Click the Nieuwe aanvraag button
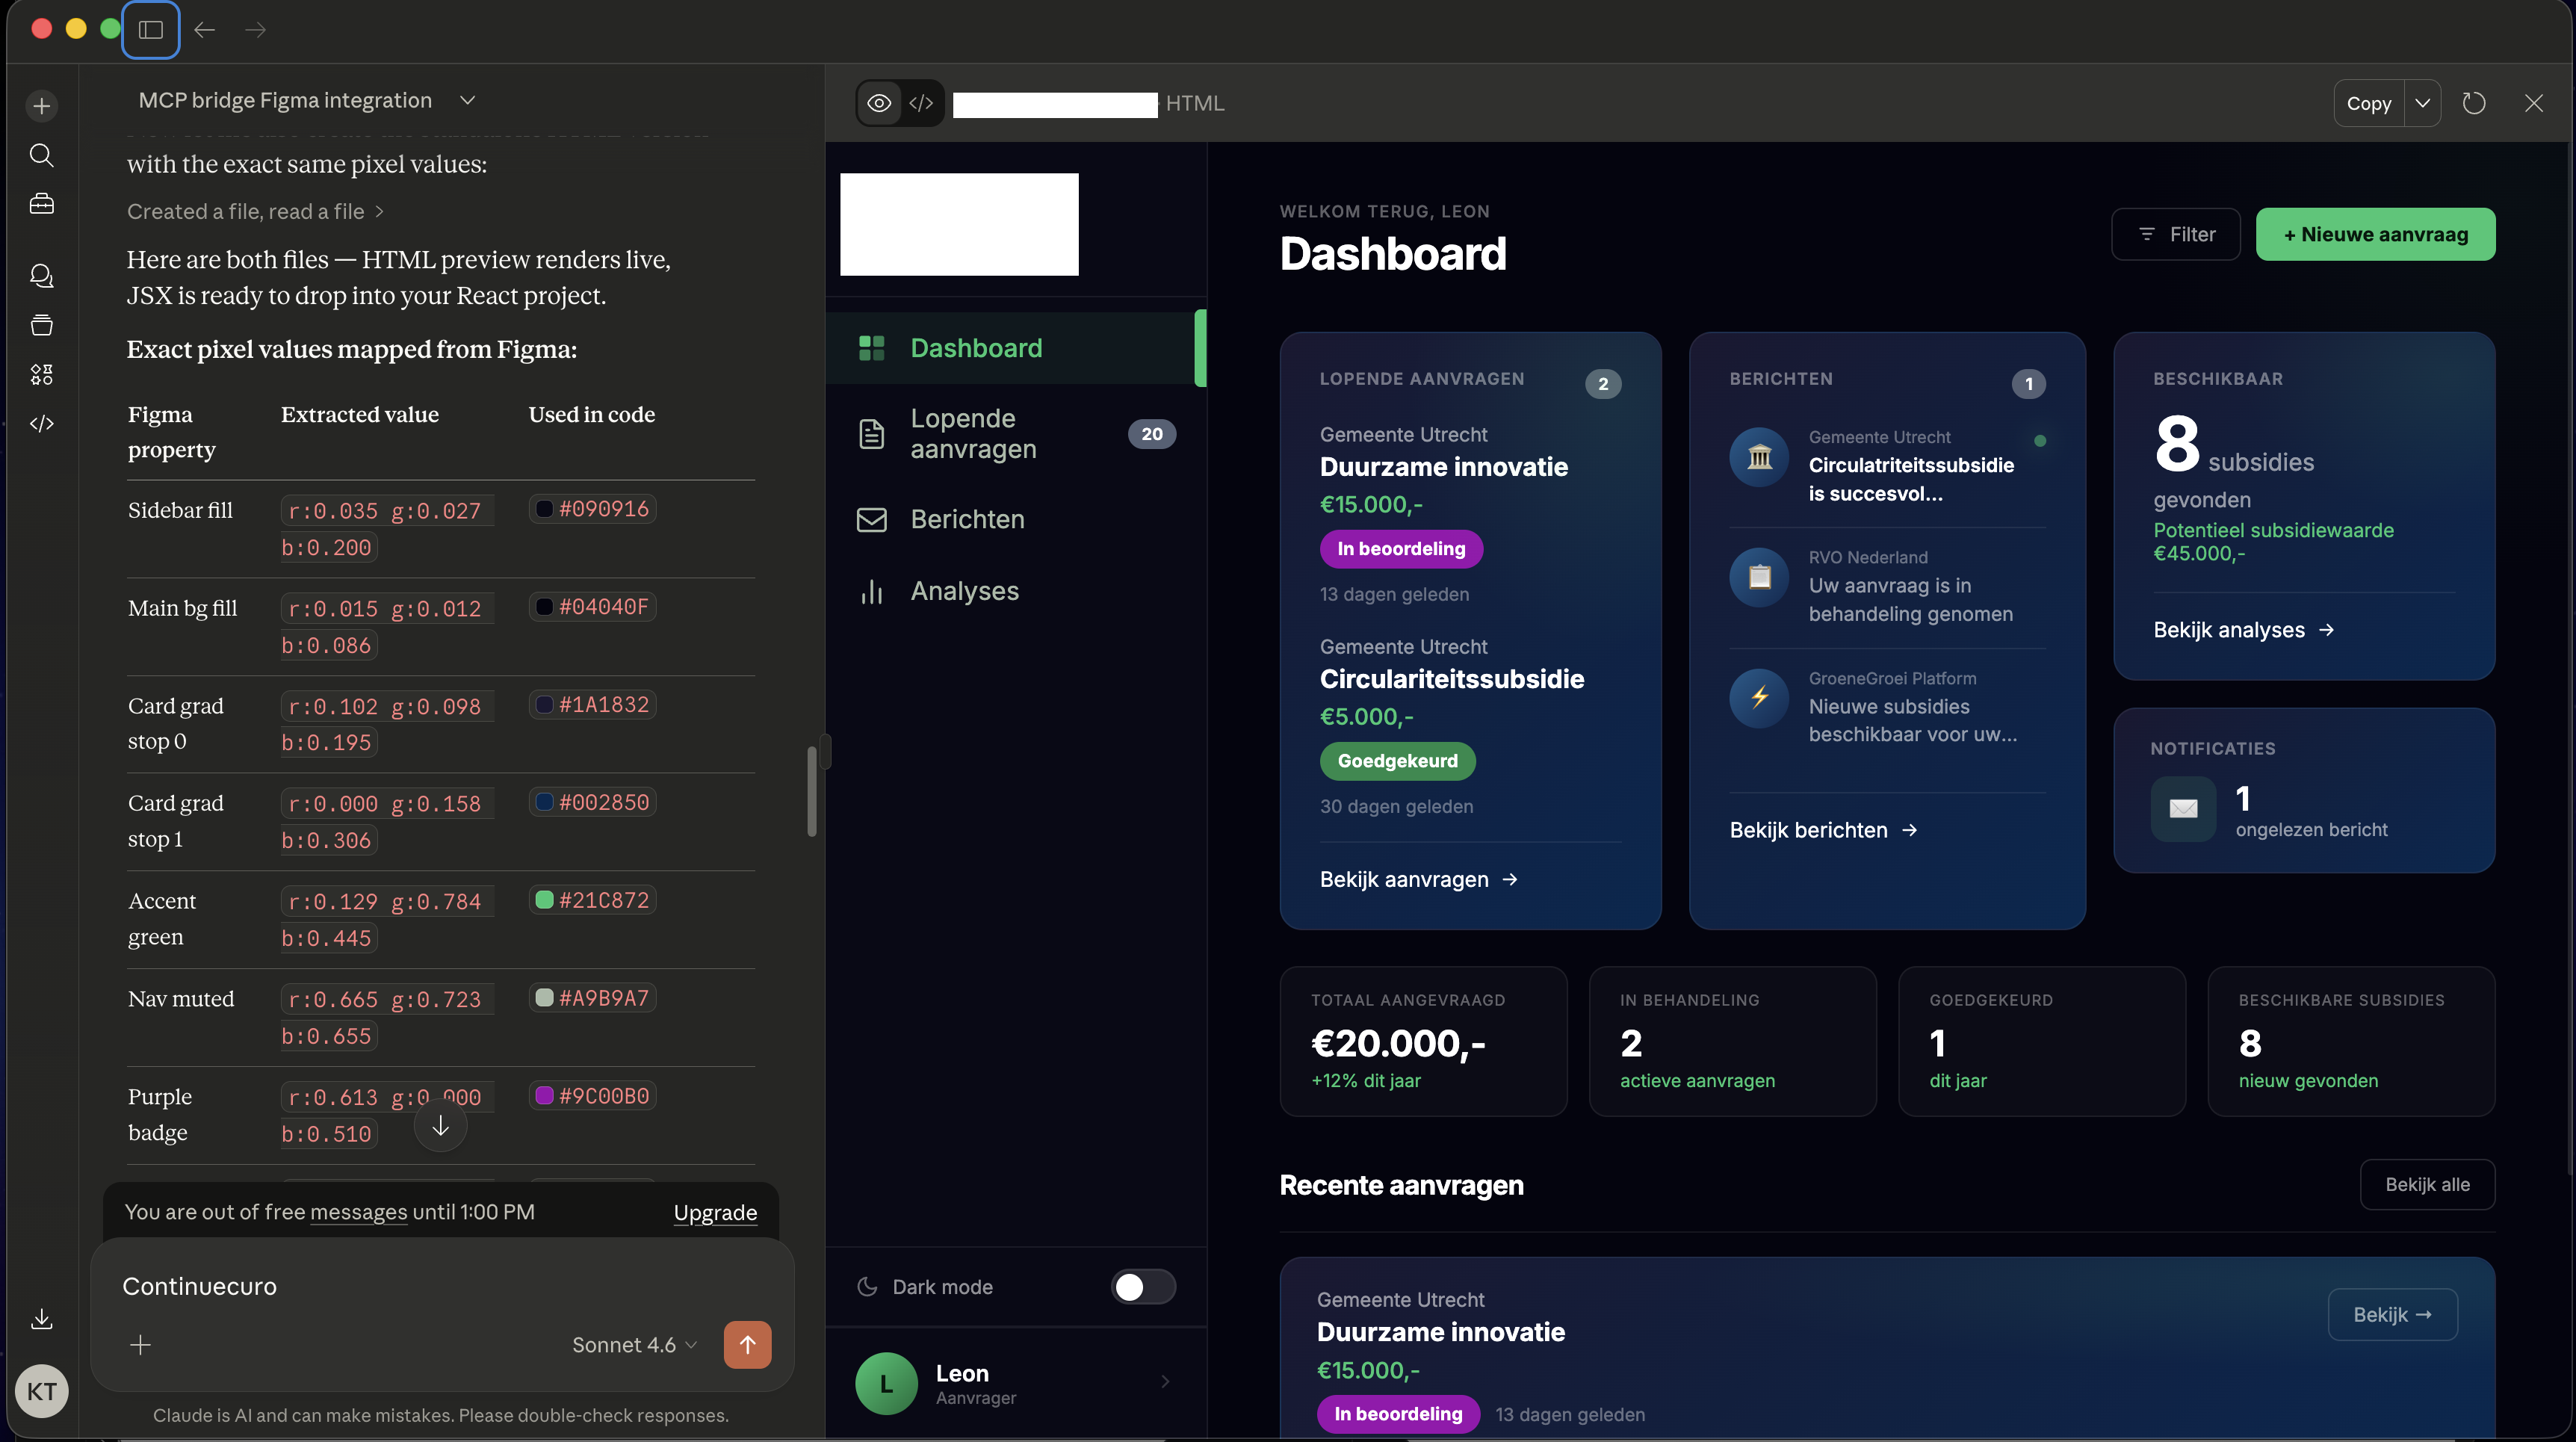 click(x=2375, y=234)
